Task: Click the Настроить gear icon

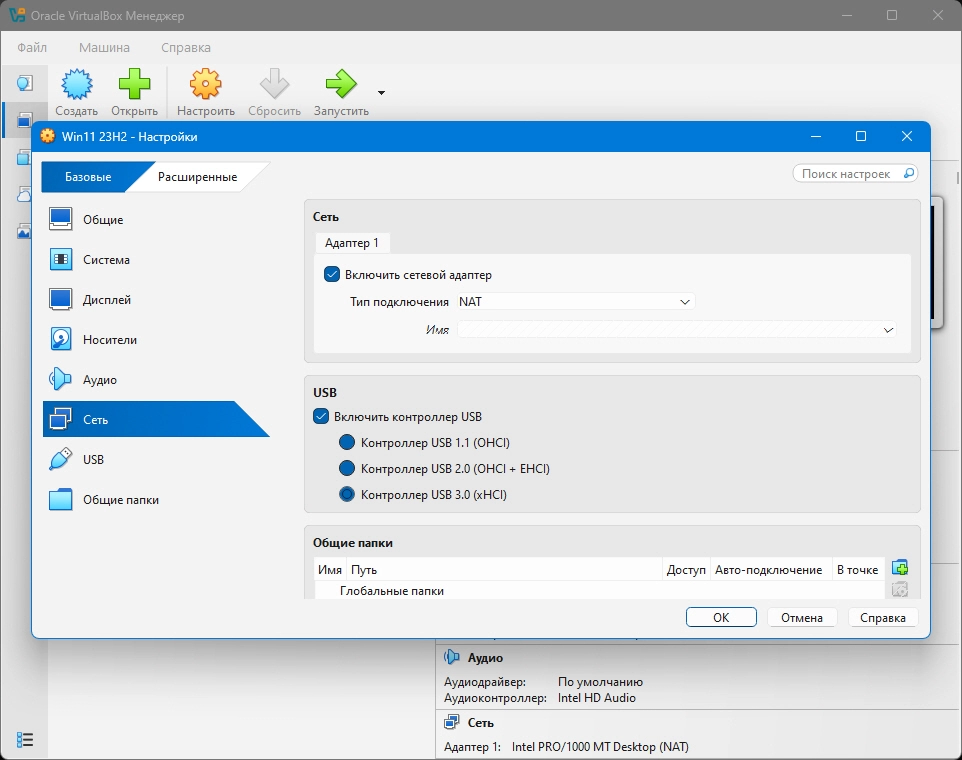Action: pos(206,84)
